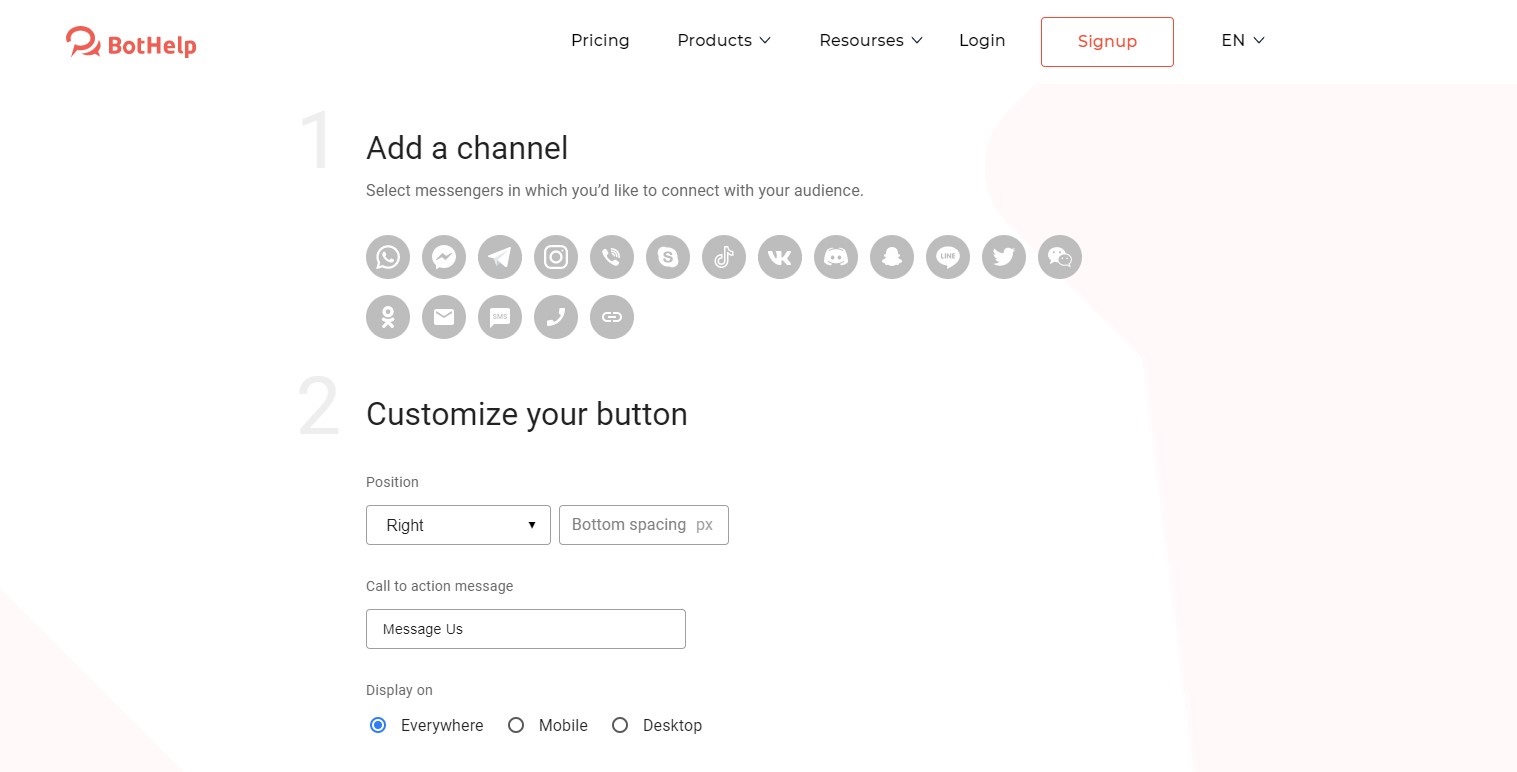Select the Instagram messenger icon
This screenshot has width=1517, height=772.
(x=556, y=257)
